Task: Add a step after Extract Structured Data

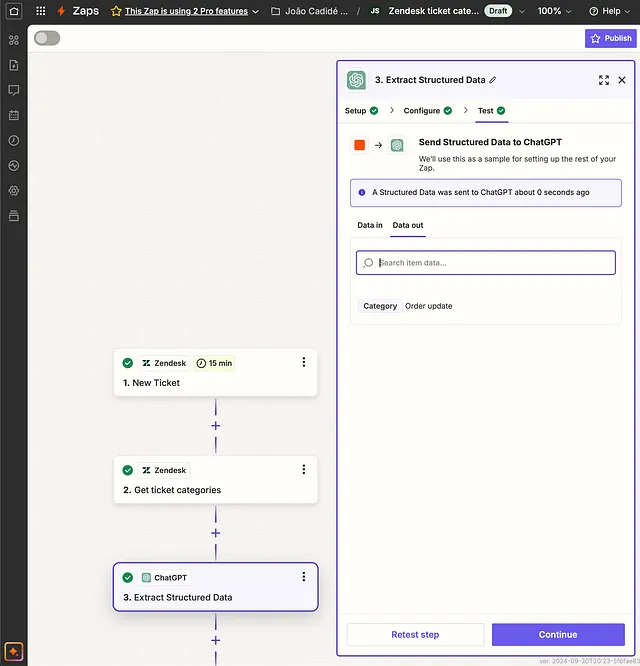Action: (x=216, y=641)
